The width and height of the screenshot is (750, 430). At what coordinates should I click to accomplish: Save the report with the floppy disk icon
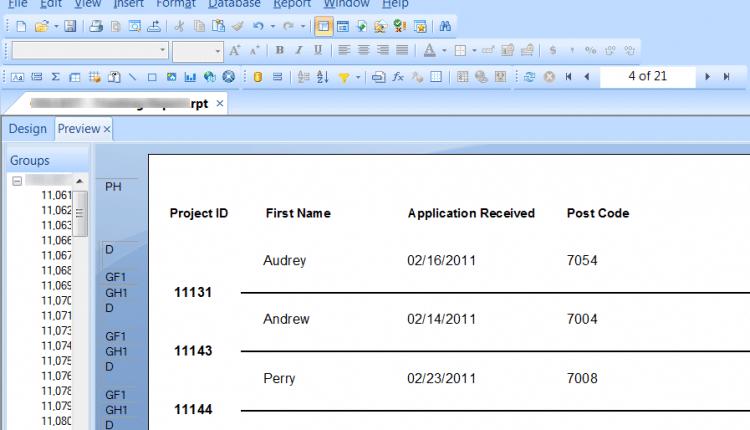click(70, 26)
